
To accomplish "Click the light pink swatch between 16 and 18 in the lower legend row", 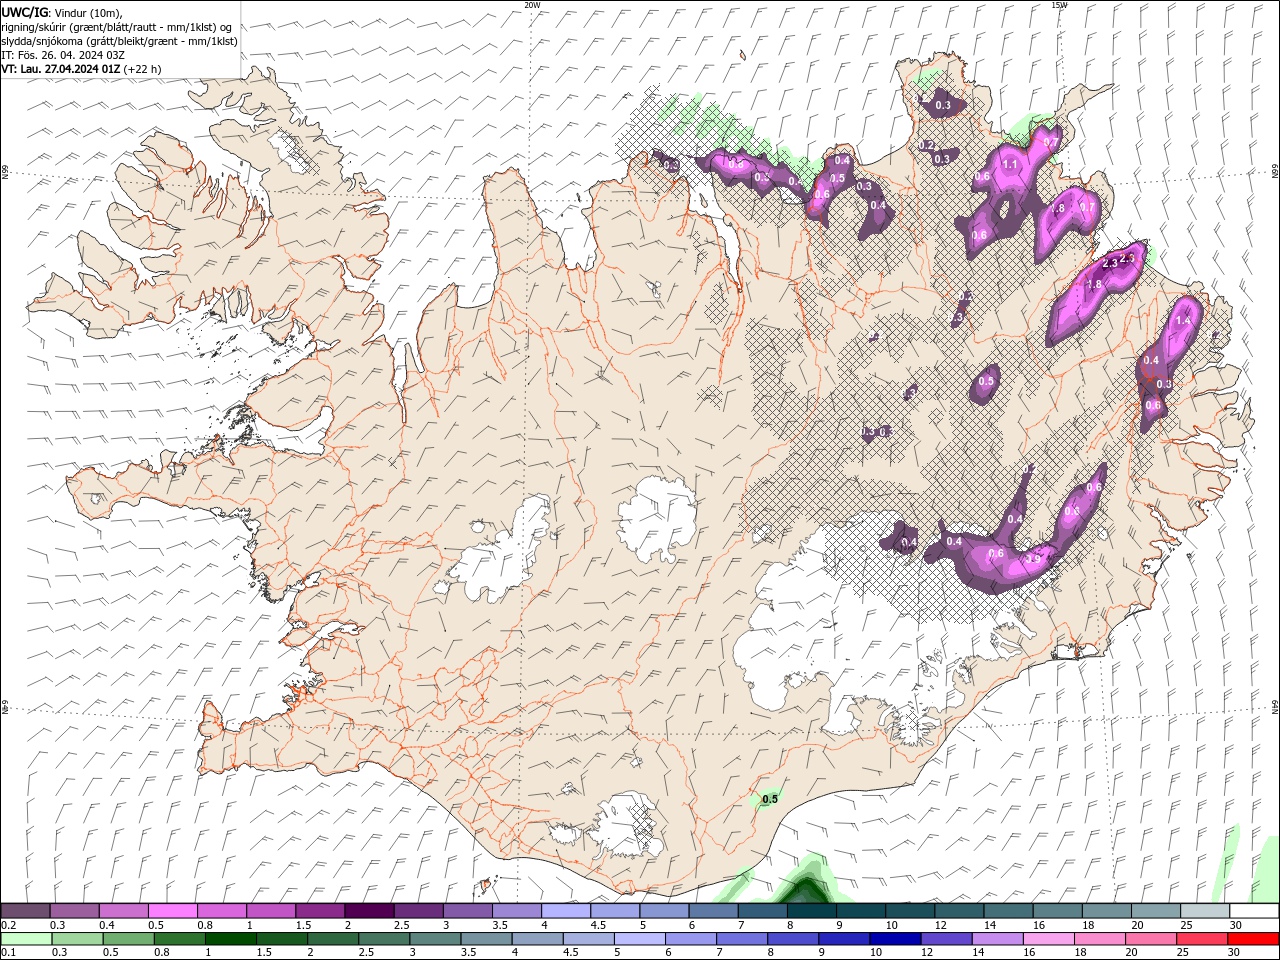I will click(x=1049, y=939).
